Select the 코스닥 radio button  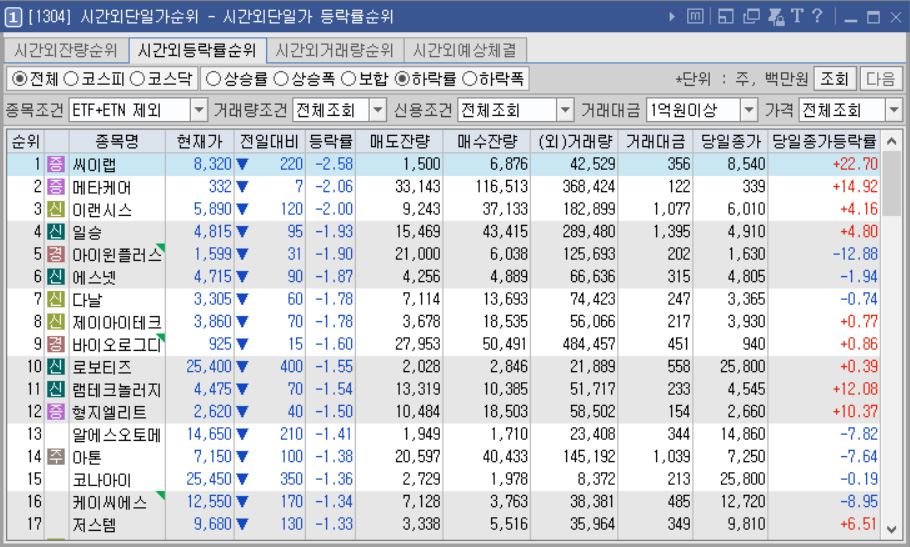tap(138, 79)
